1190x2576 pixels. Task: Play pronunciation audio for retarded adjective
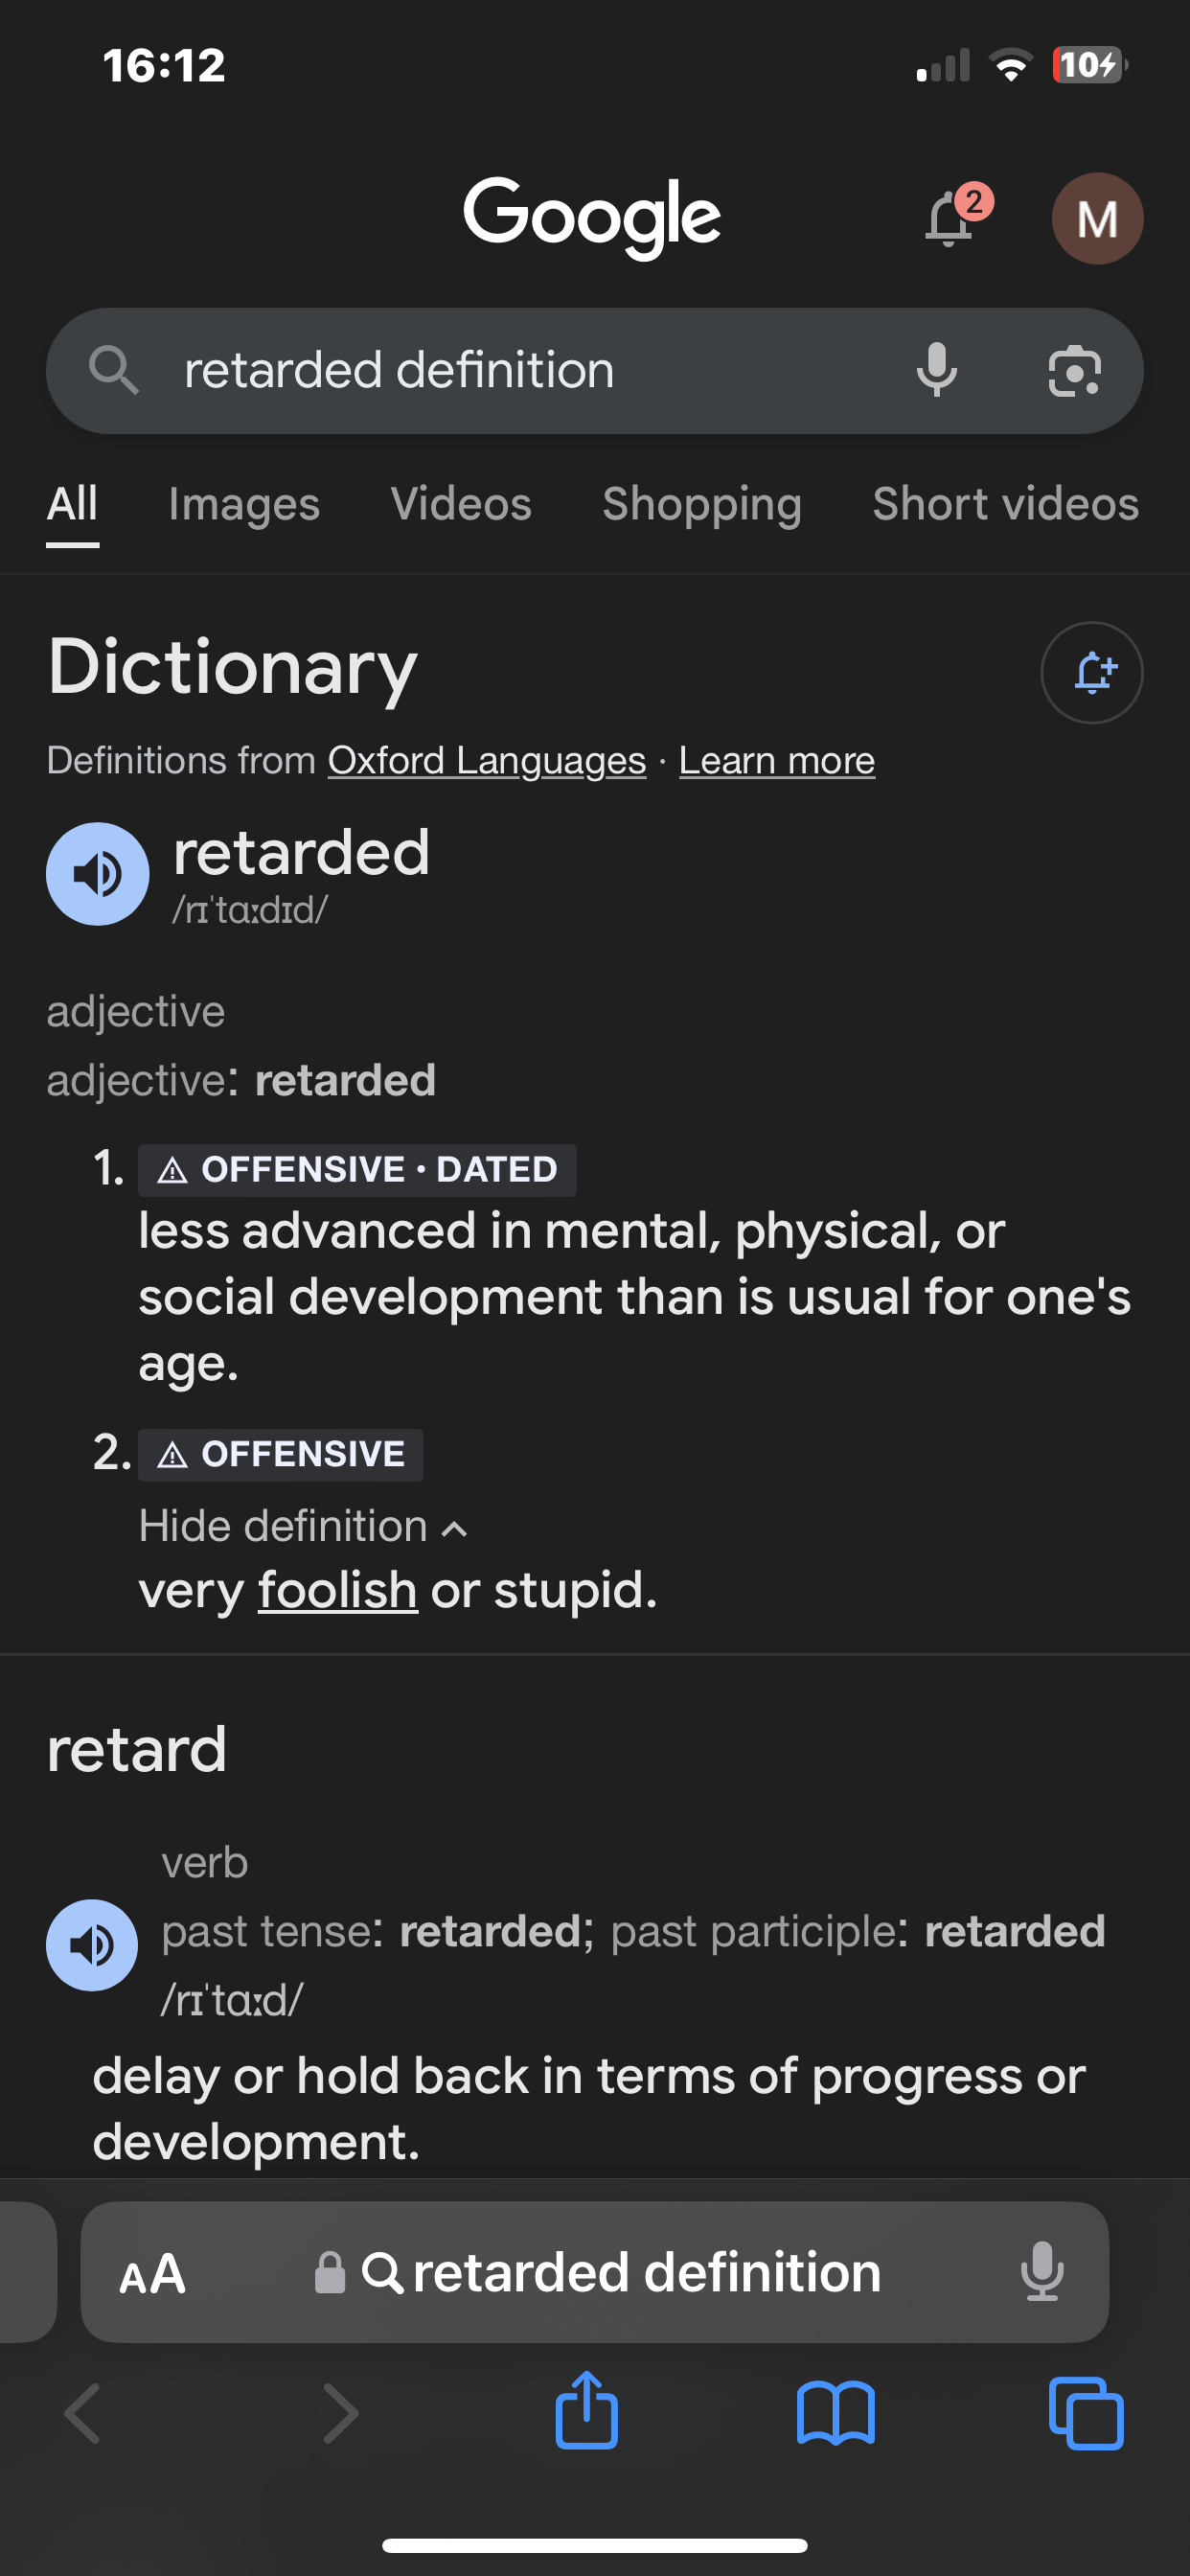coord(98,874)
